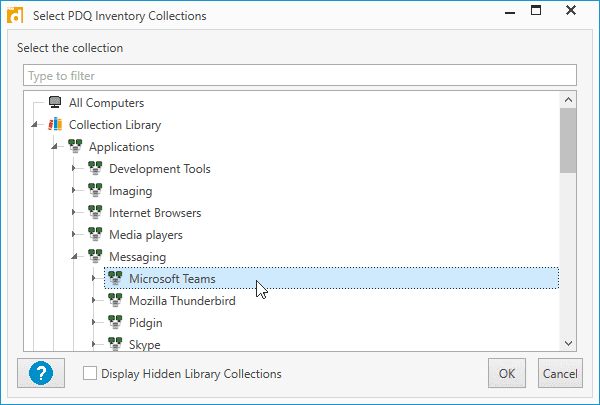Select the Microsoft Teams label
Viewport: 600px width, 405px height.
click(x=172, y=279)
